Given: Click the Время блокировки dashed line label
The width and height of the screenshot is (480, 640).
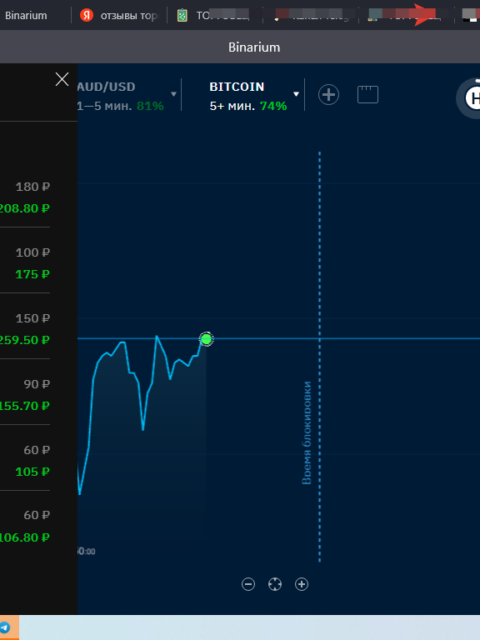Looking at the screenshot, I should [x=307, y=433].
